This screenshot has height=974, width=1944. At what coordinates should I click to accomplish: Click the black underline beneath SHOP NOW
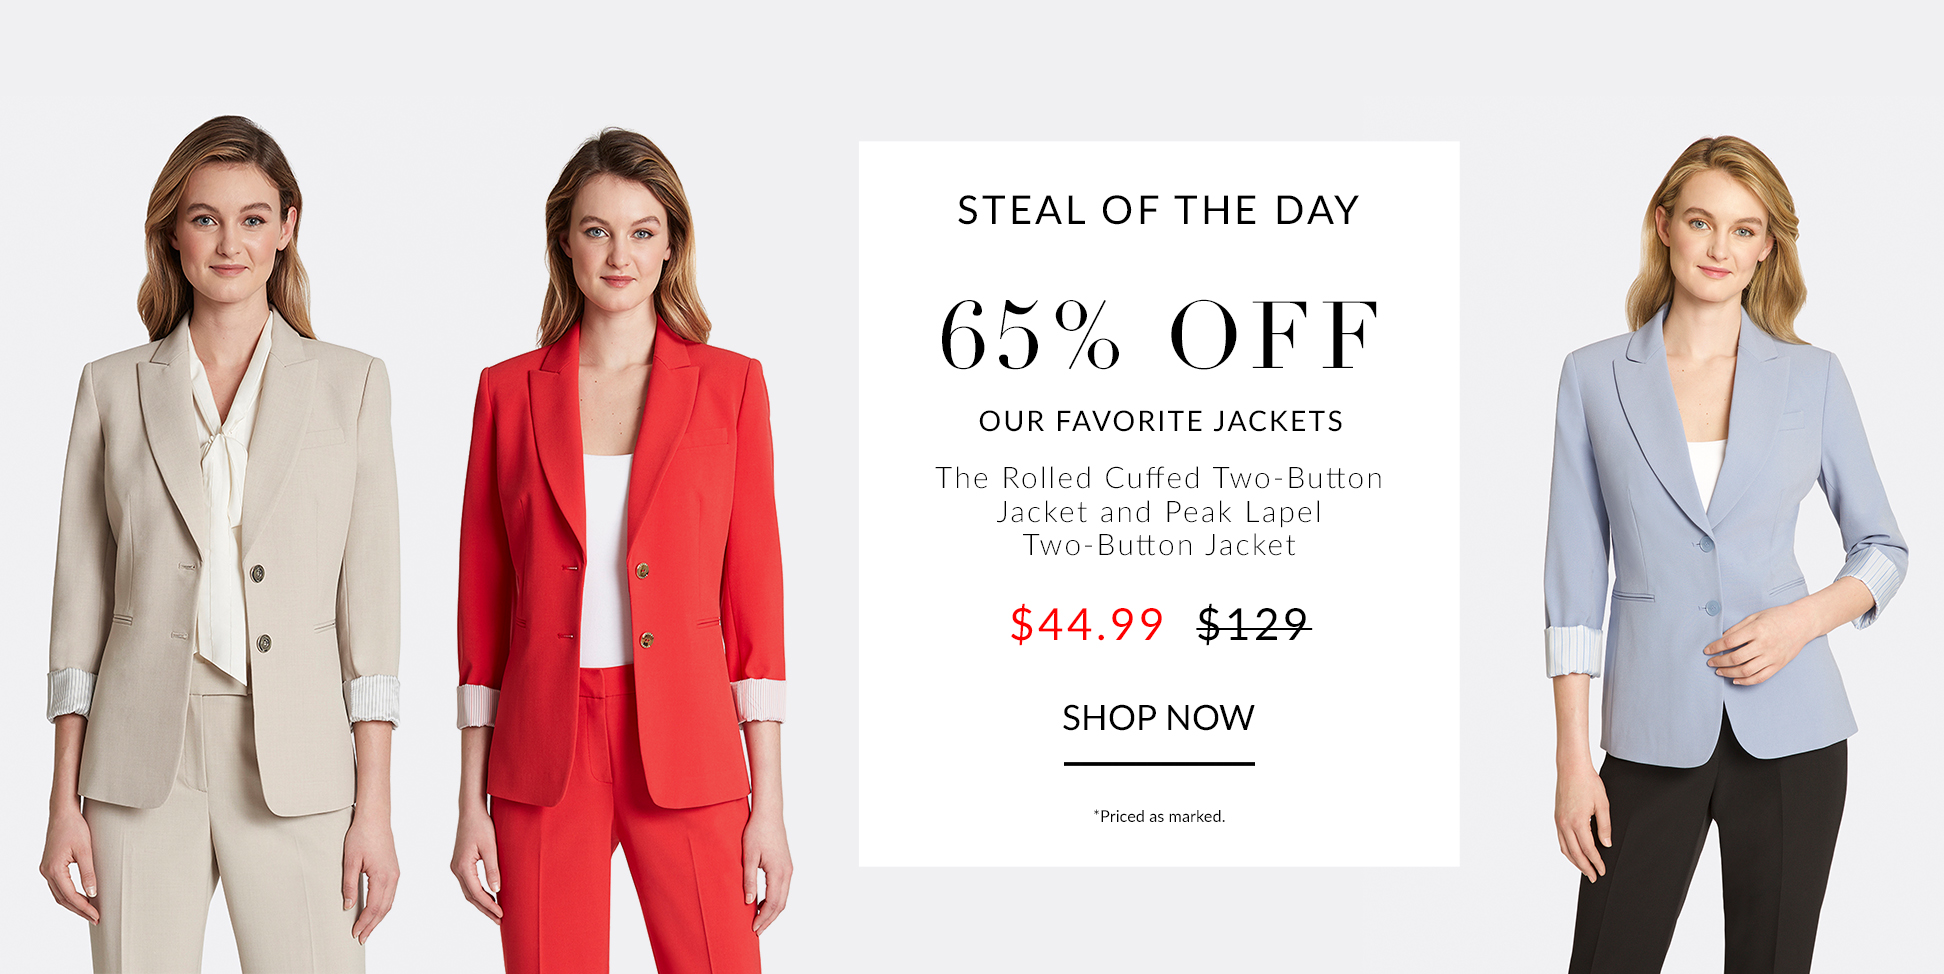click(1158, 764)
